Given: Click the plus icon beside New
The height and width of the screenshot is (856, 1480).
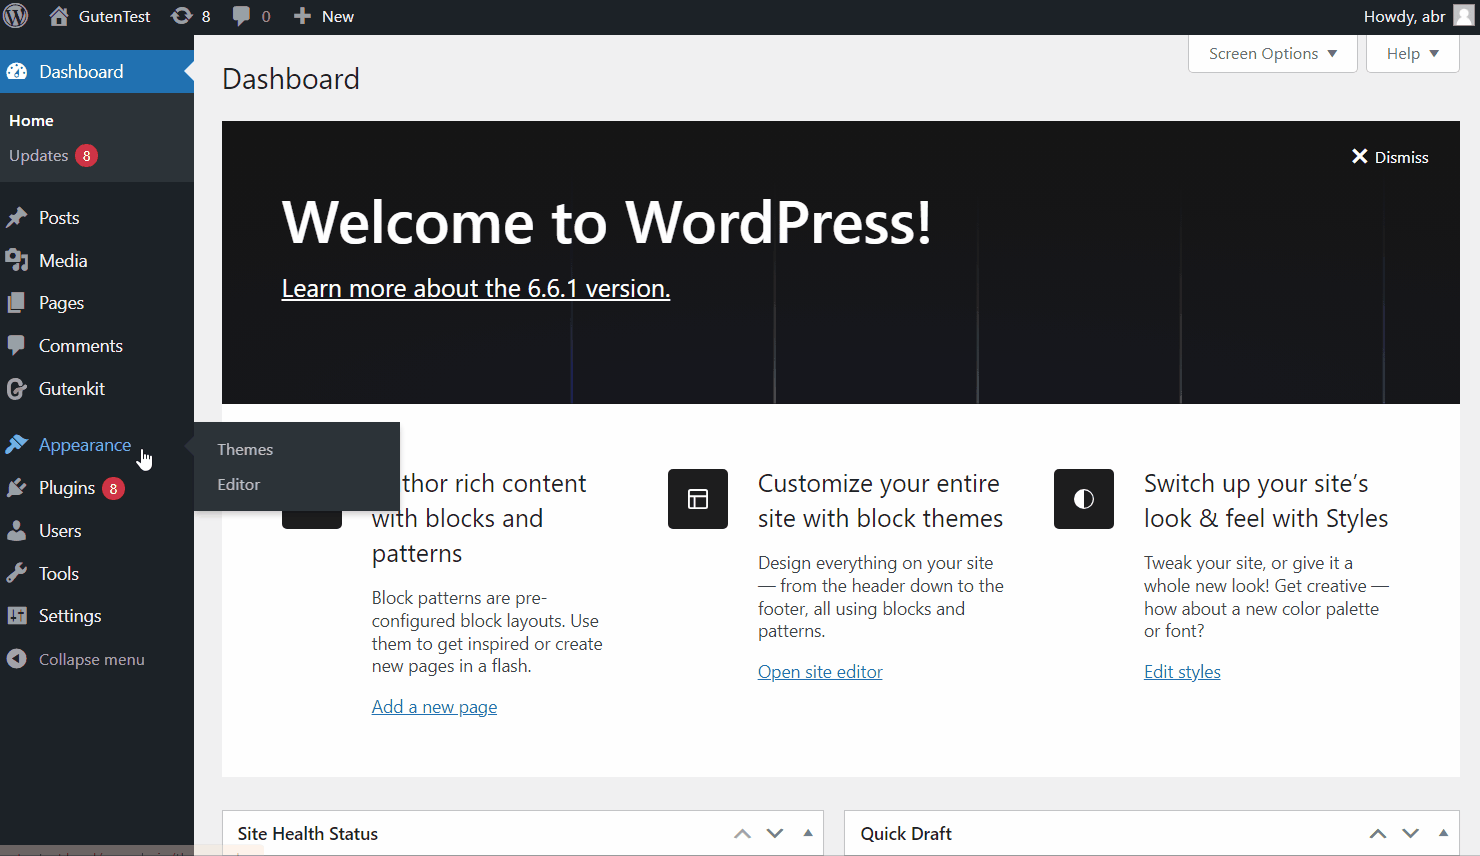Looking at the screenshot, I should 302,16.
